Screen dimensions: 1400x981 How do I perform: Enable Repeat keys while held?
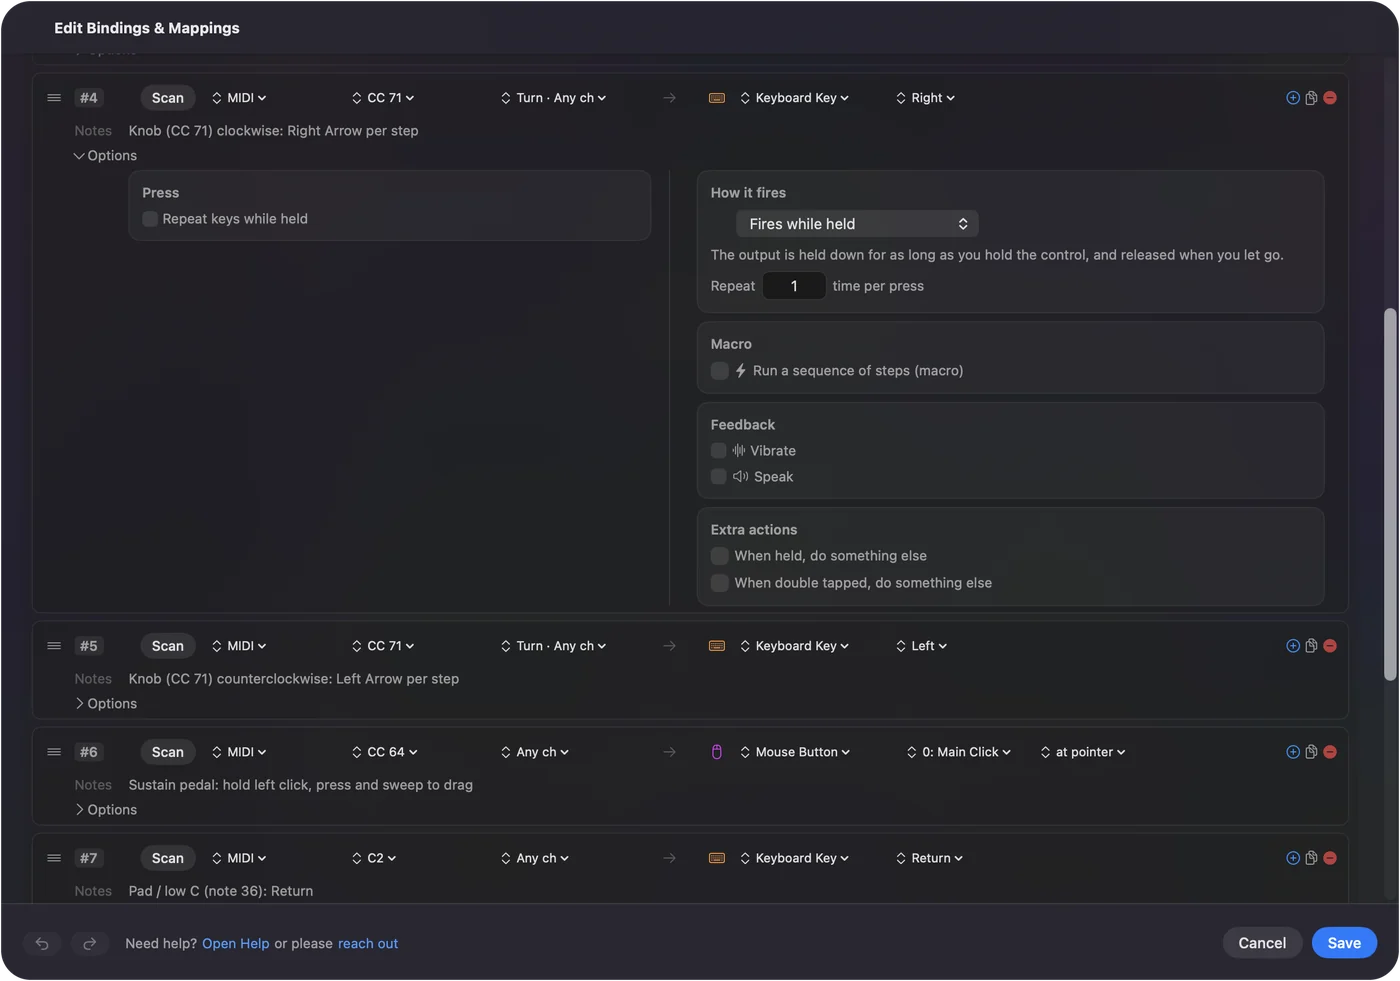tap(150, 219)
